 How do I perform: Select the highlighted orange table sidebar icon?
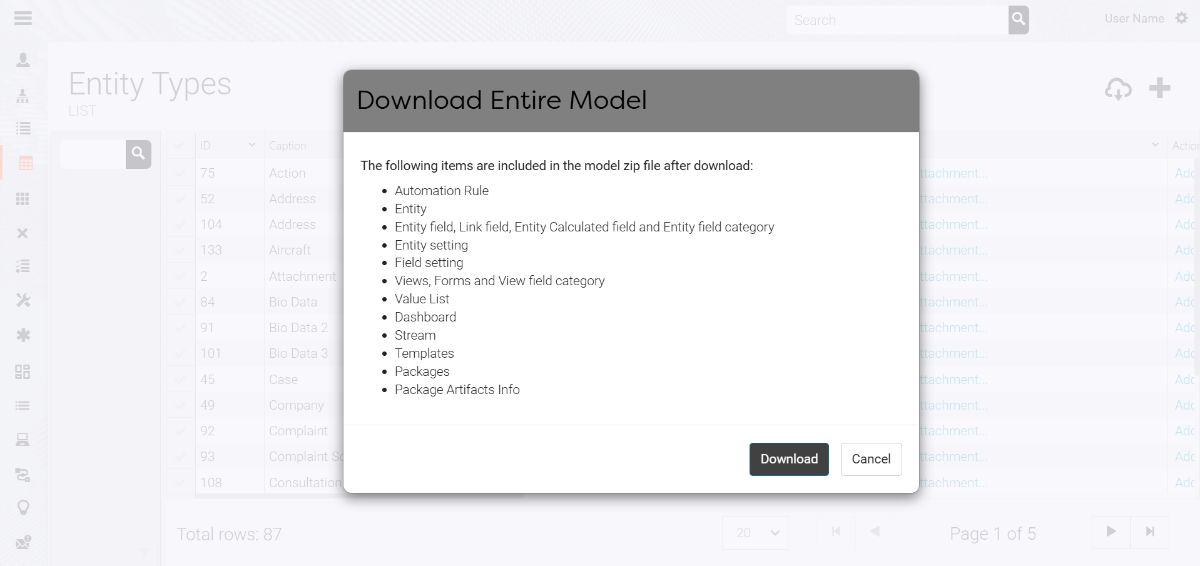(26, 163)
